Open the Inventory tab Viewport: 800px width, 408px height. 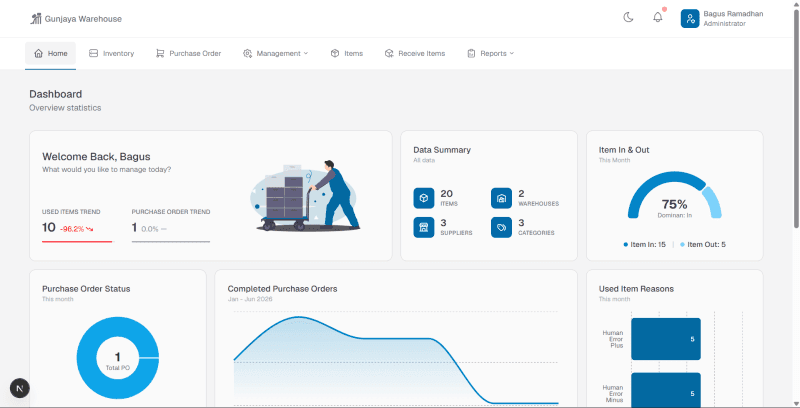click(x=111, y=54)
